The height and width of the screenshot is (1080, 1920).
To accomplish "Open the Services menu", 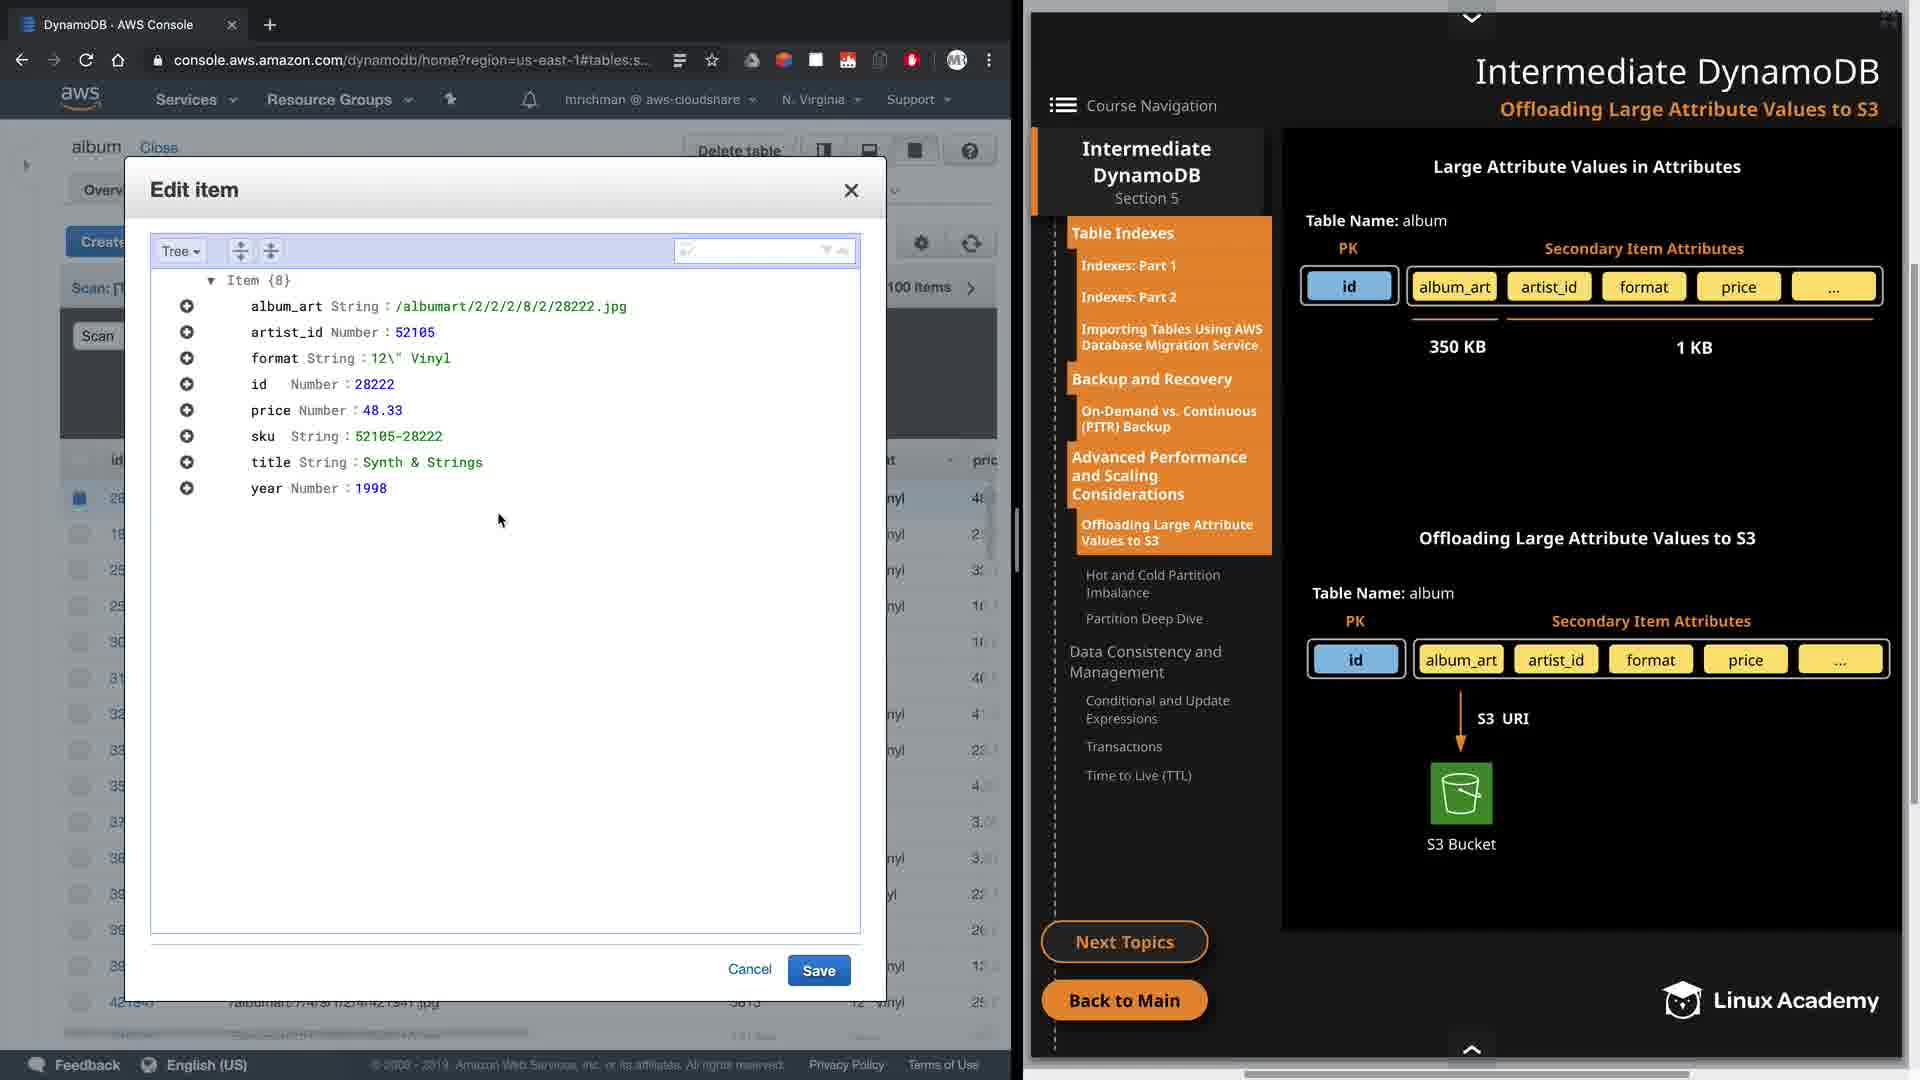I will 196,100.
